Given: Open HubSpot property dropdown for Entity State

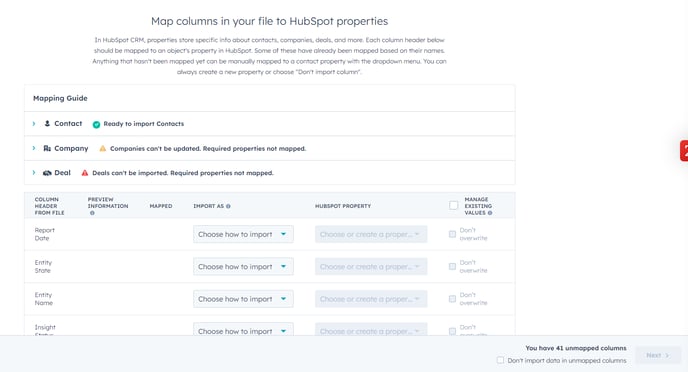Looking at the screenshot, I should (x=371, y=267).
